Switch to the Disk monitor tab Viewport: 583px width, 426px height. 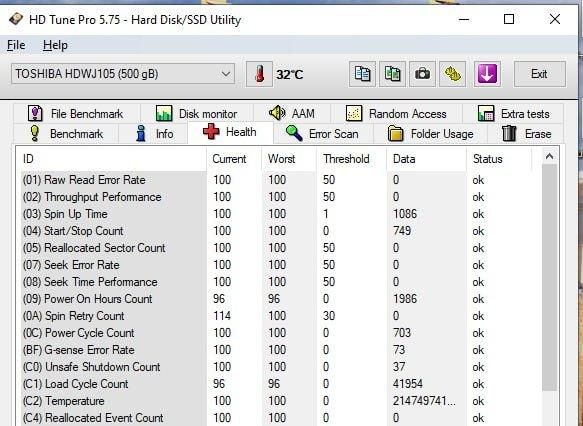coord(197,113)
